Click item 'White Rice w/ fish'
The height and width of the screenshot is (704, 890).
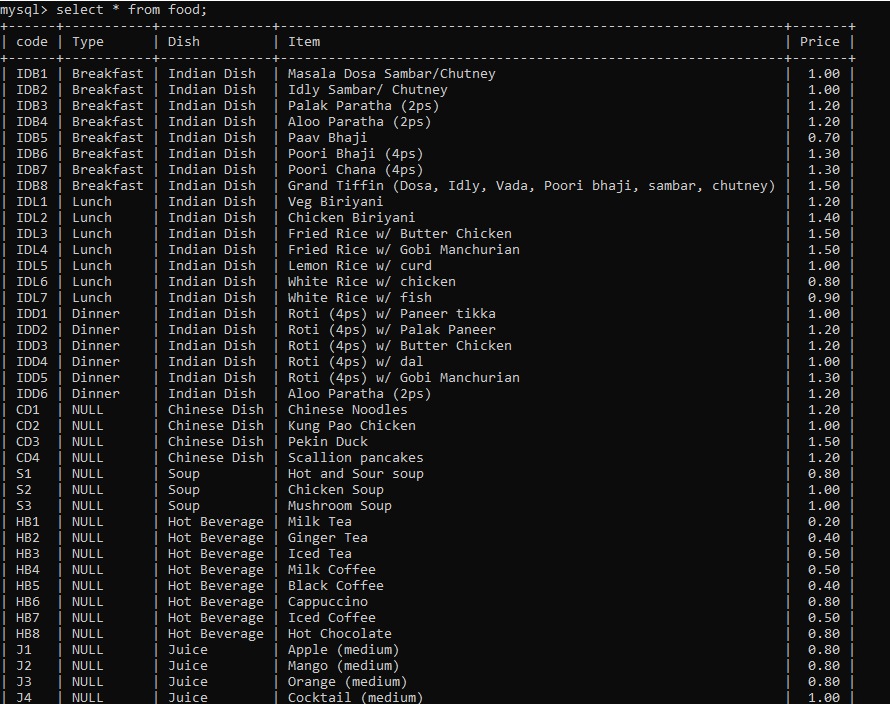tap(359, 297)
